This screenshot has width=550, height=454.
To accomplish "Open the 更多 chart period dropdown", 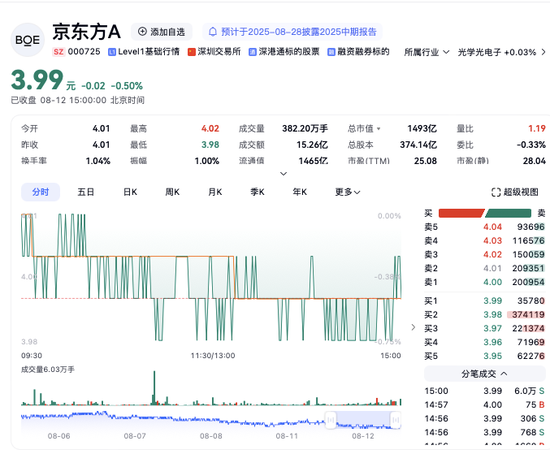I will (348, 192).
